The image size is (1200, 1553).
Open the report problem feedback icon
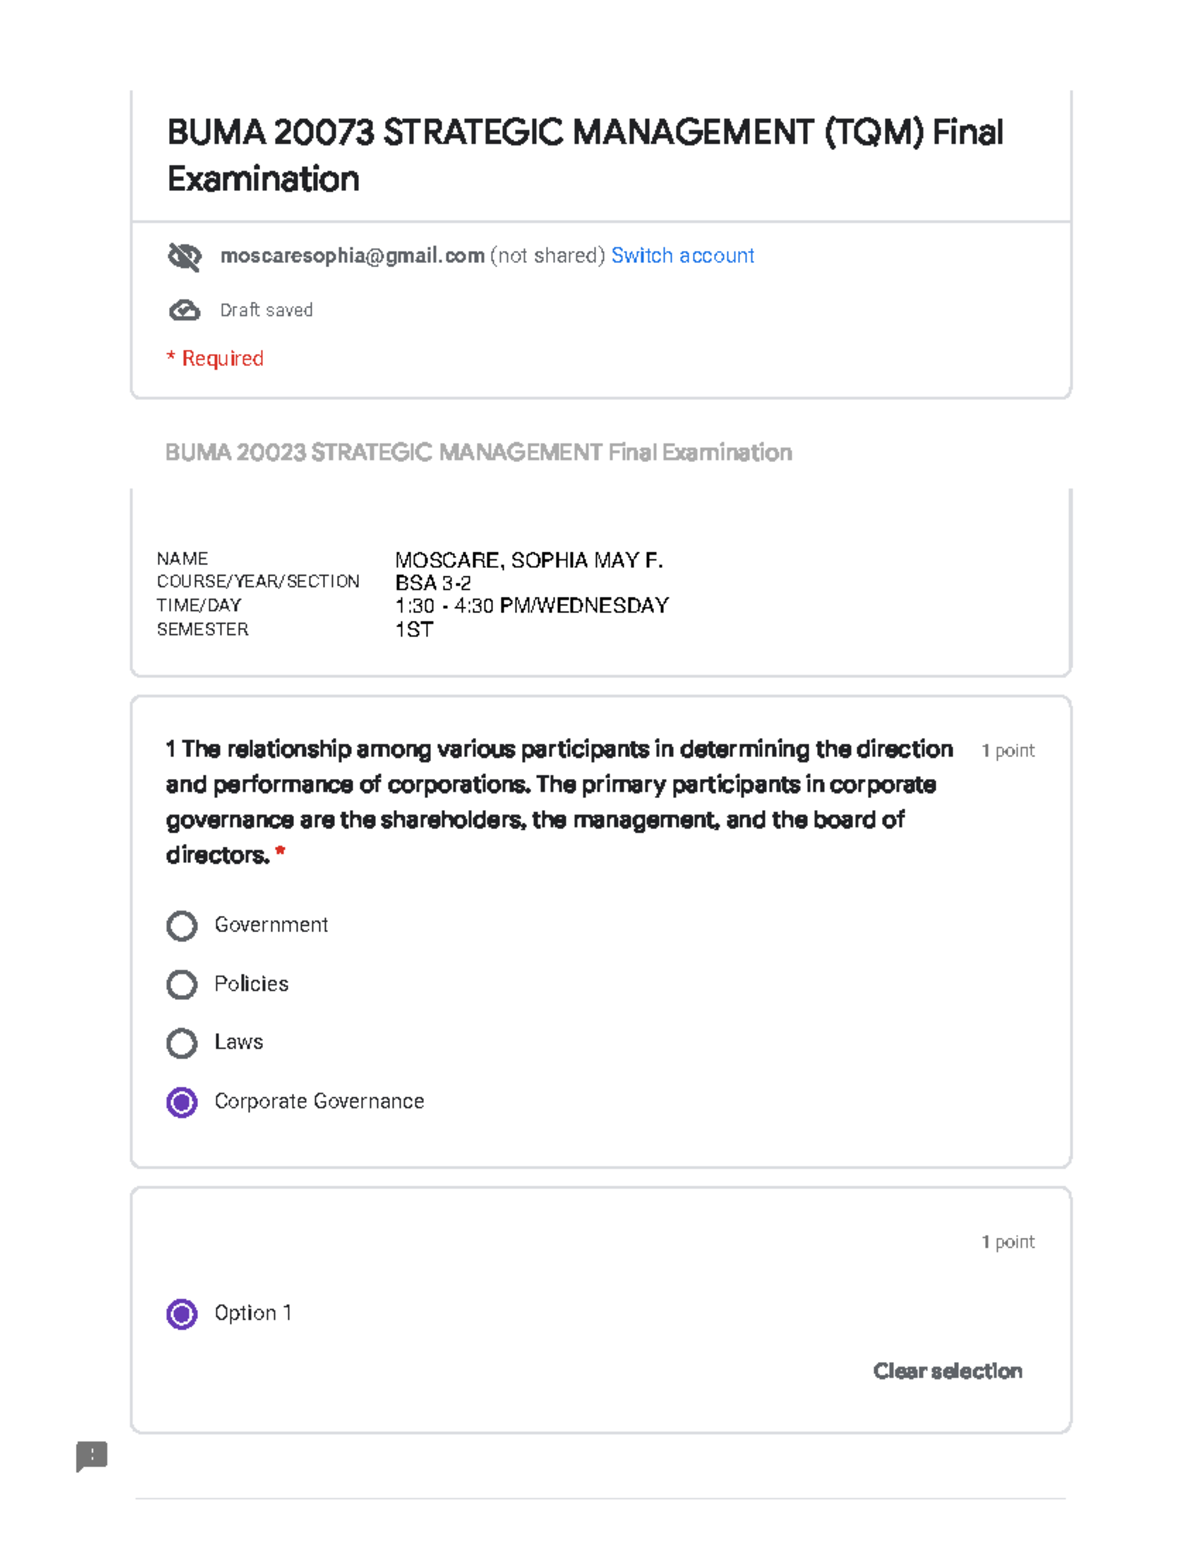[92, 1456]
